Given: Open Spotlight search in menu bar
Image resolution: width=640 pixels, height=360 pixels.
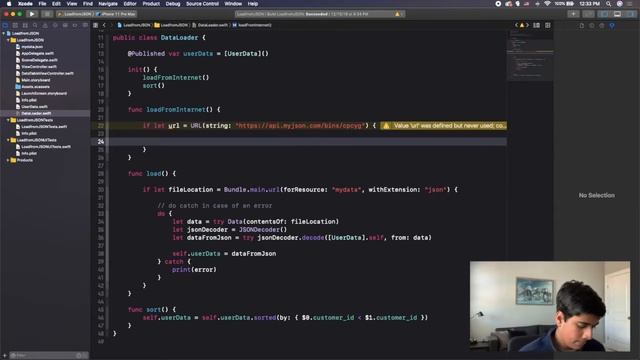Looking at the screenshot, I should click(608, 4).
